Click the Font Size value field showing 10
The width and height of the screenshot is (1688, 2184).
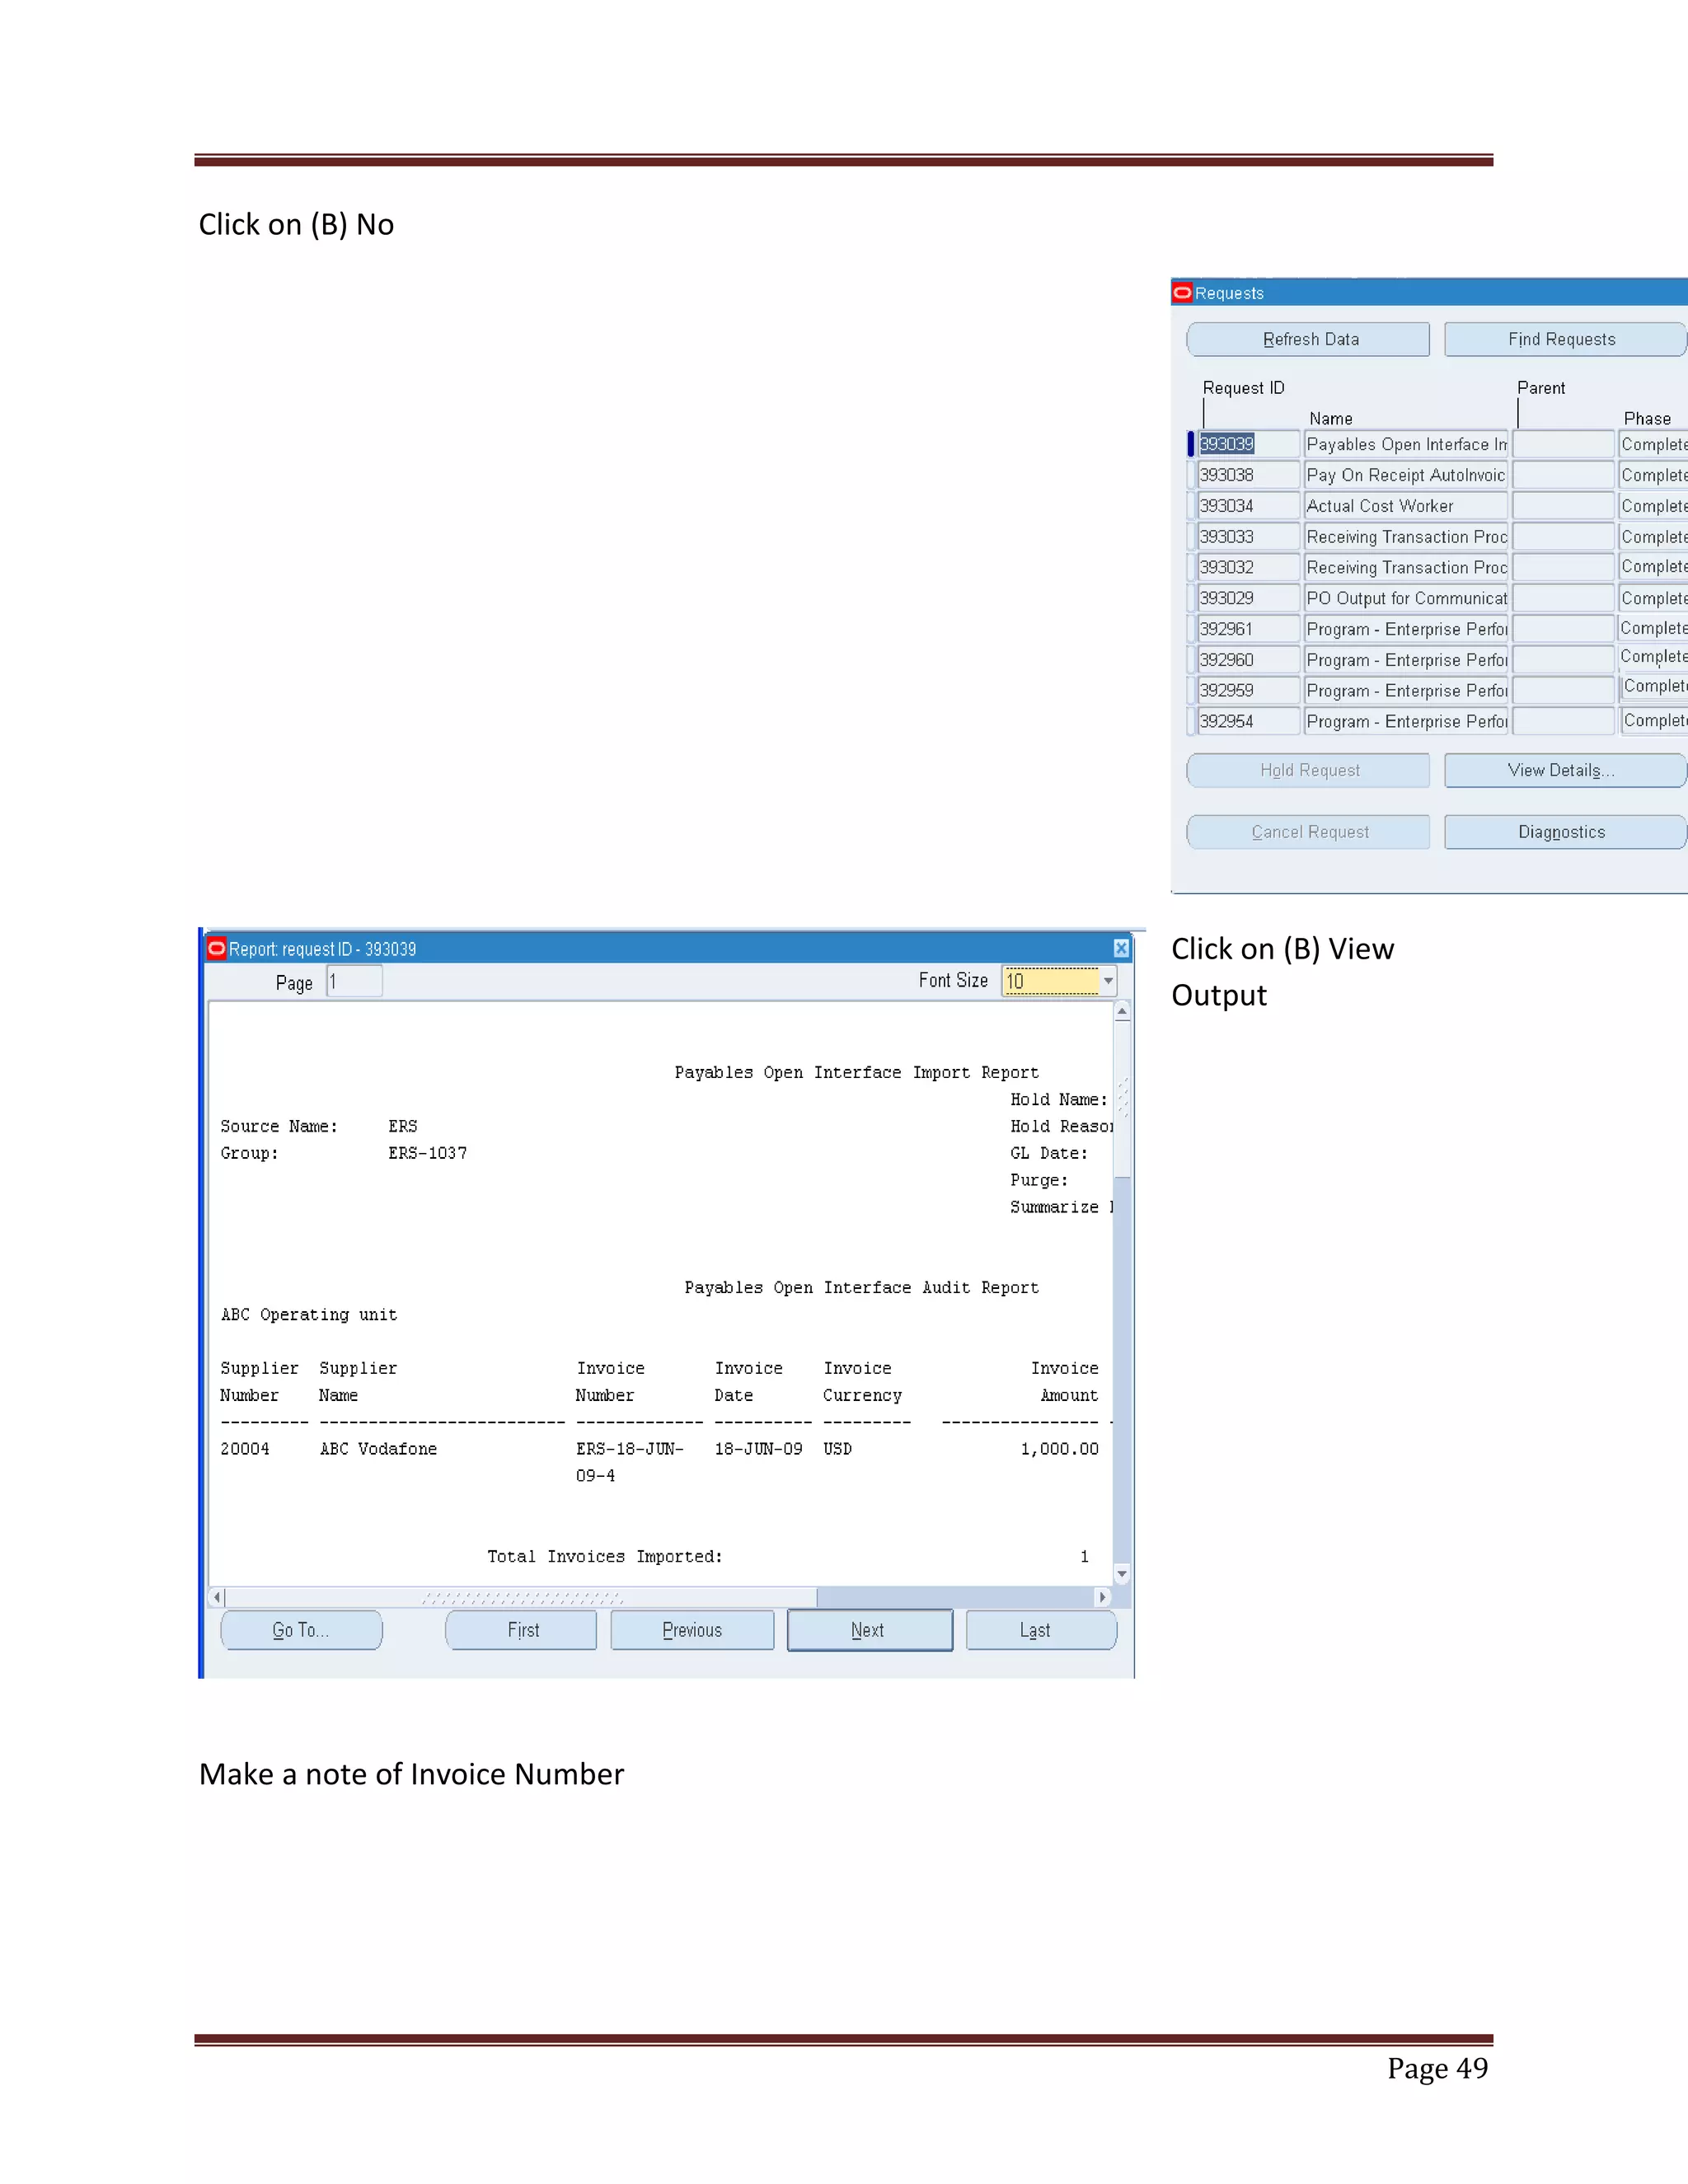1050,981
